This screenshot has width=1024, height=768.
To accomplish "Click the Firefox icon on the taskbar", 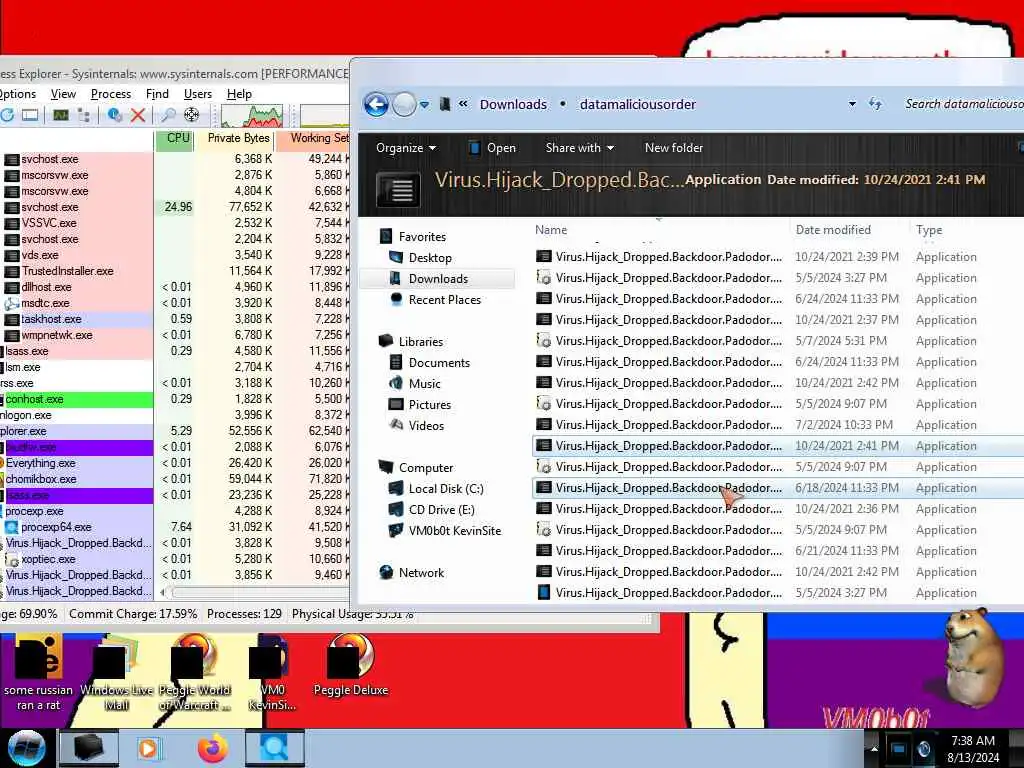I will 213,748.
